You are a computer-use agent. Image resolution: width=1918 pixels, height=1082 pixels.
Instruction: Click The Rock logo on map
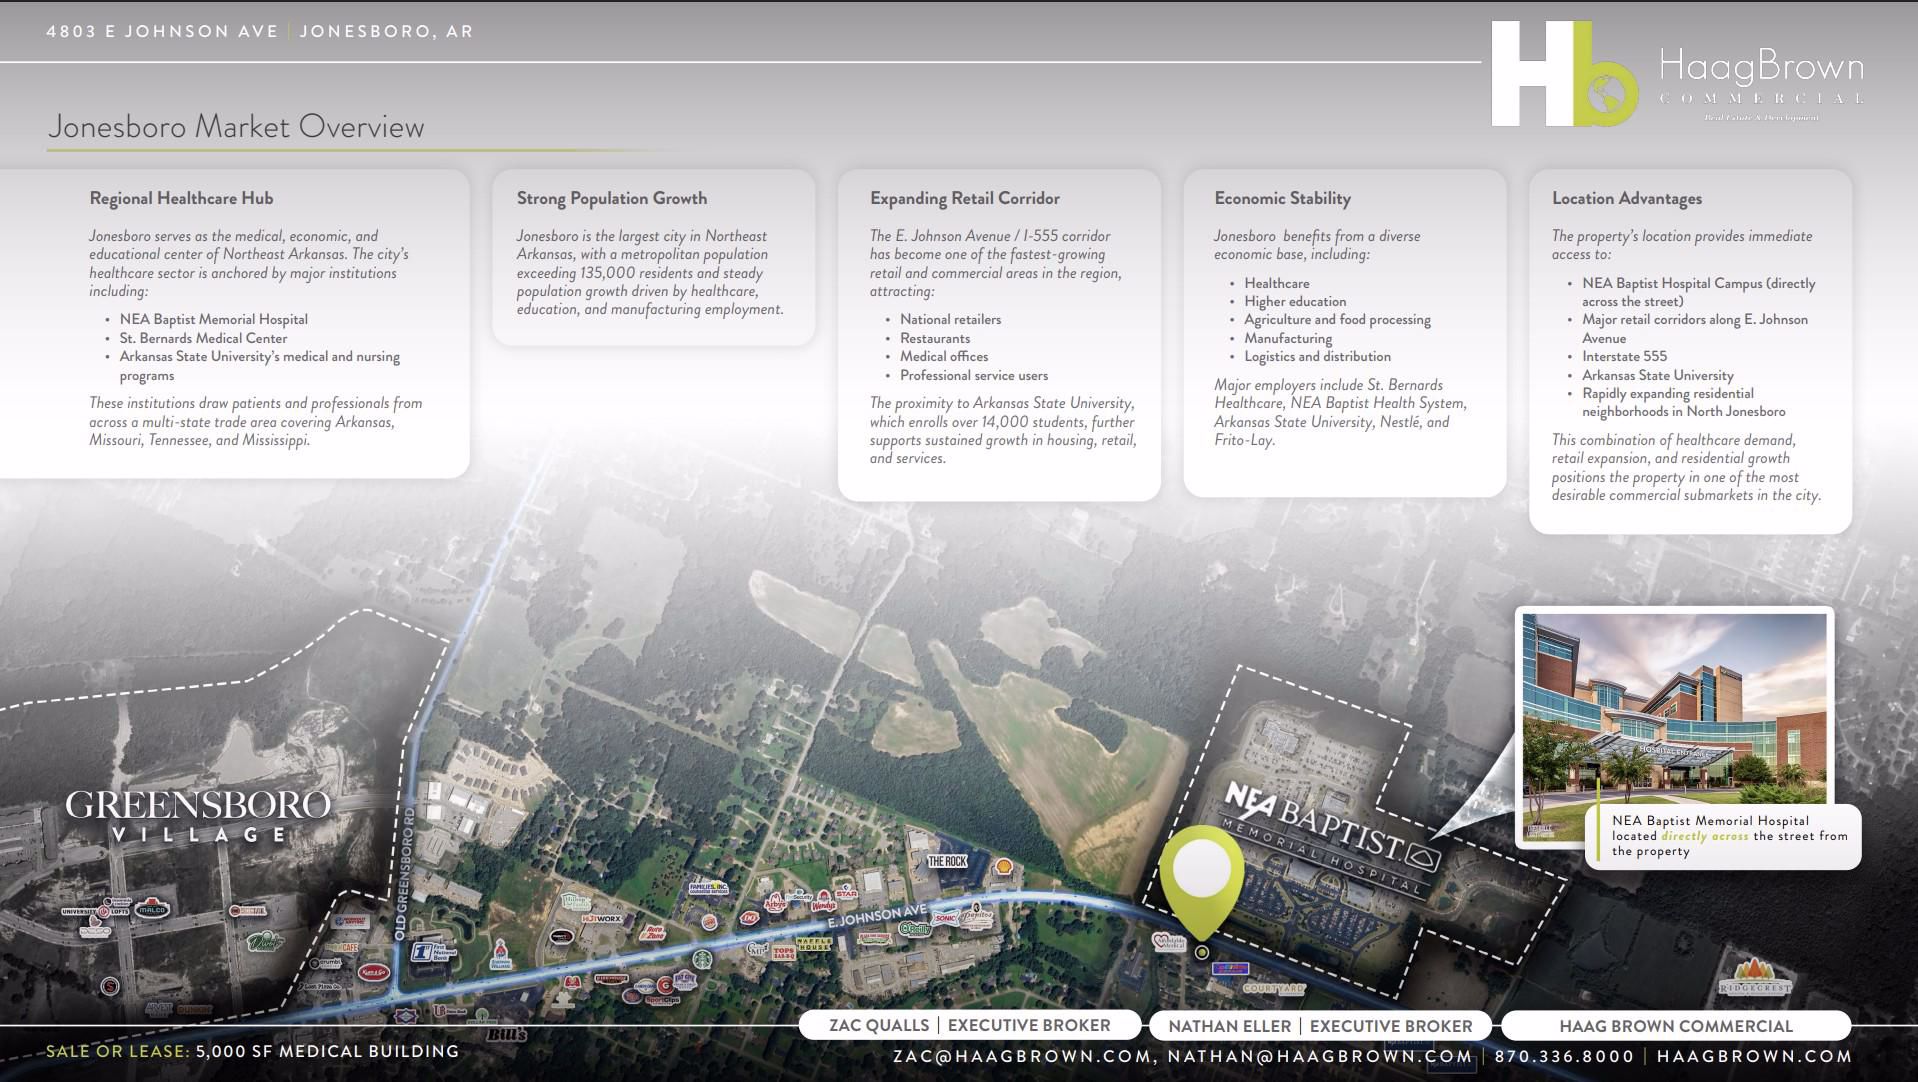click(x=947, y=861)
